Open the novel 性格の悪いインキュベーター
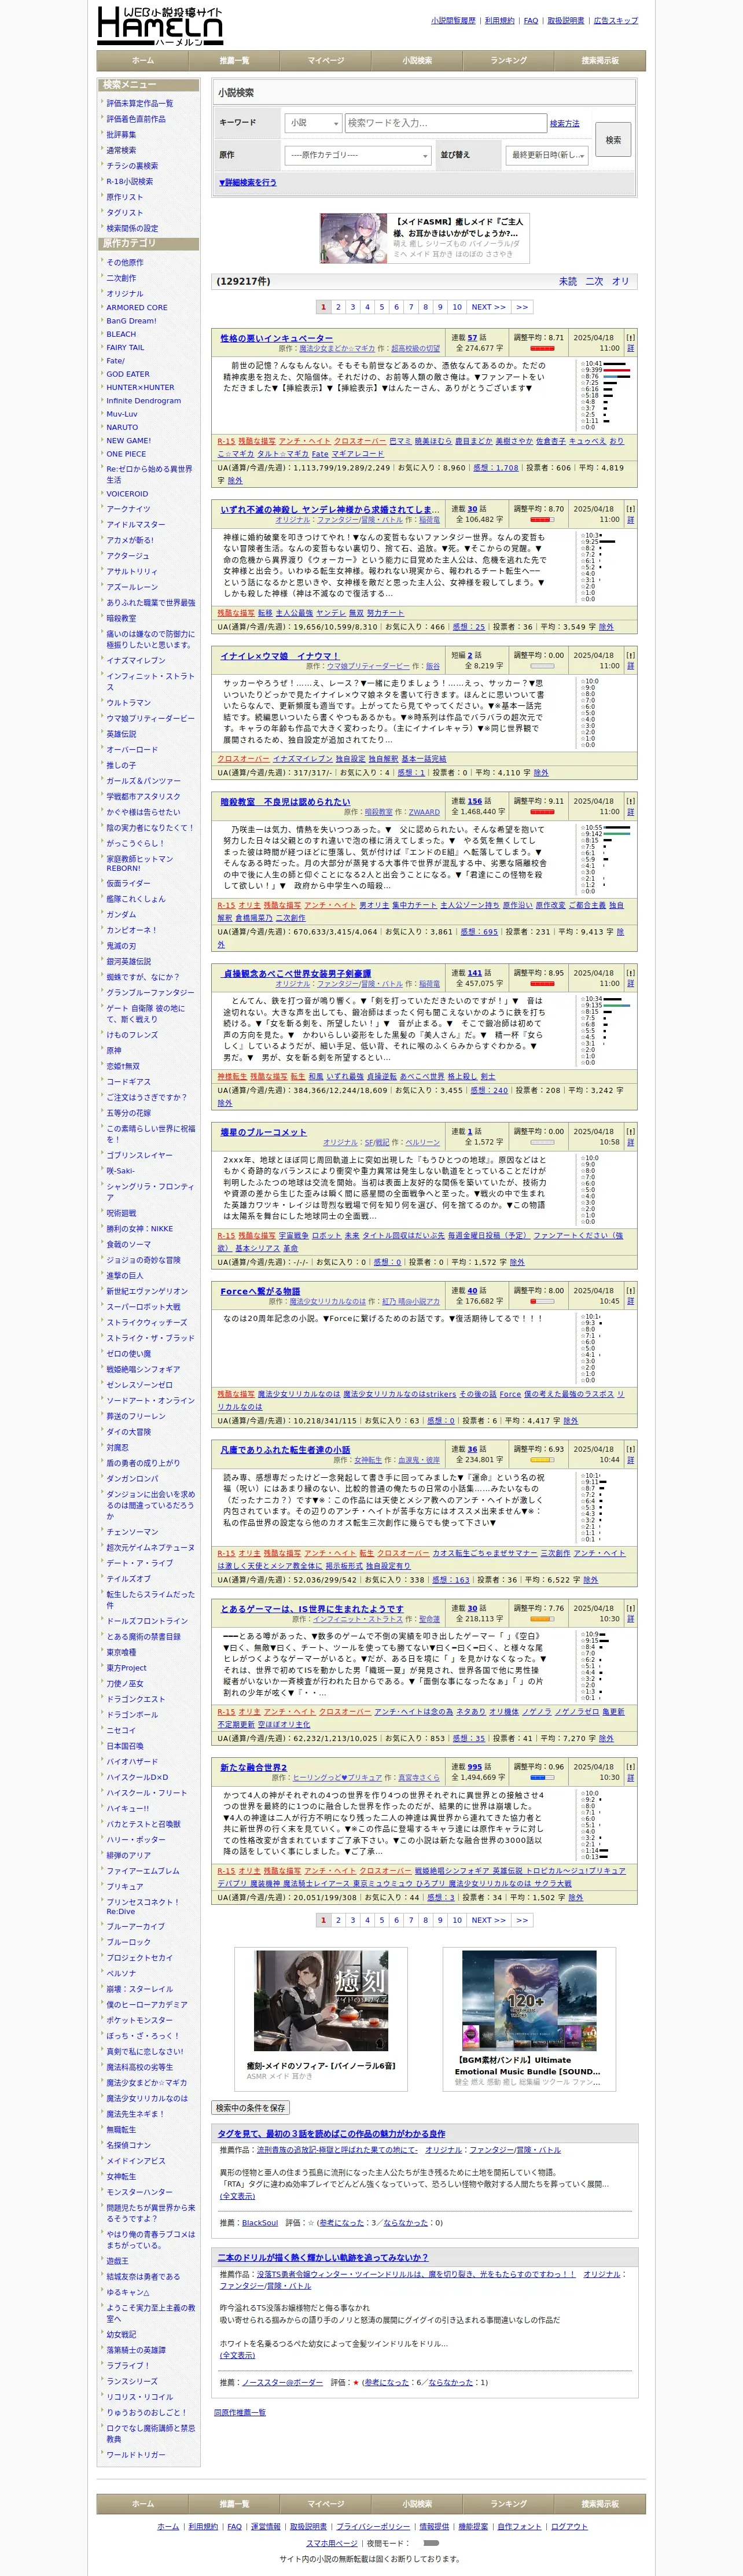The height and width of the screenshot is (2576, 743). pyautogui.click(x=277, y=338)
